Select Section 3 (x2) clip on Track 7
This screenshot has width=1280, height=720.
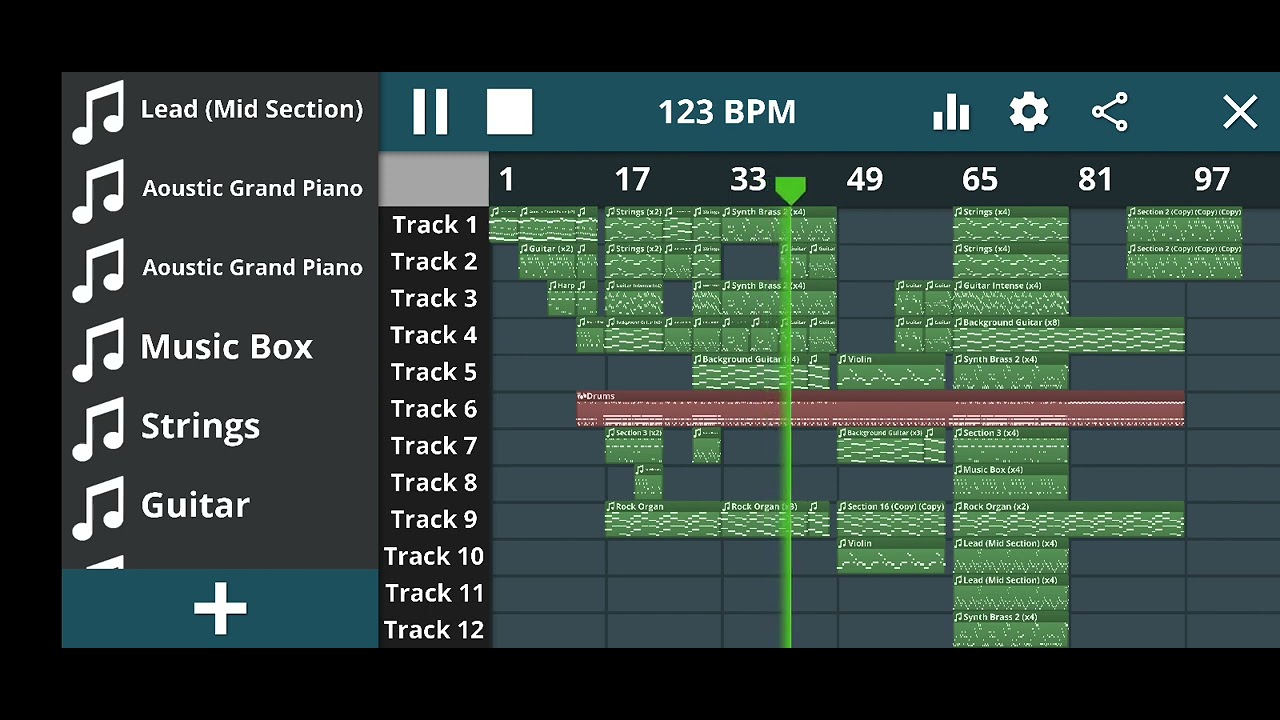click(x=634, y=446)
